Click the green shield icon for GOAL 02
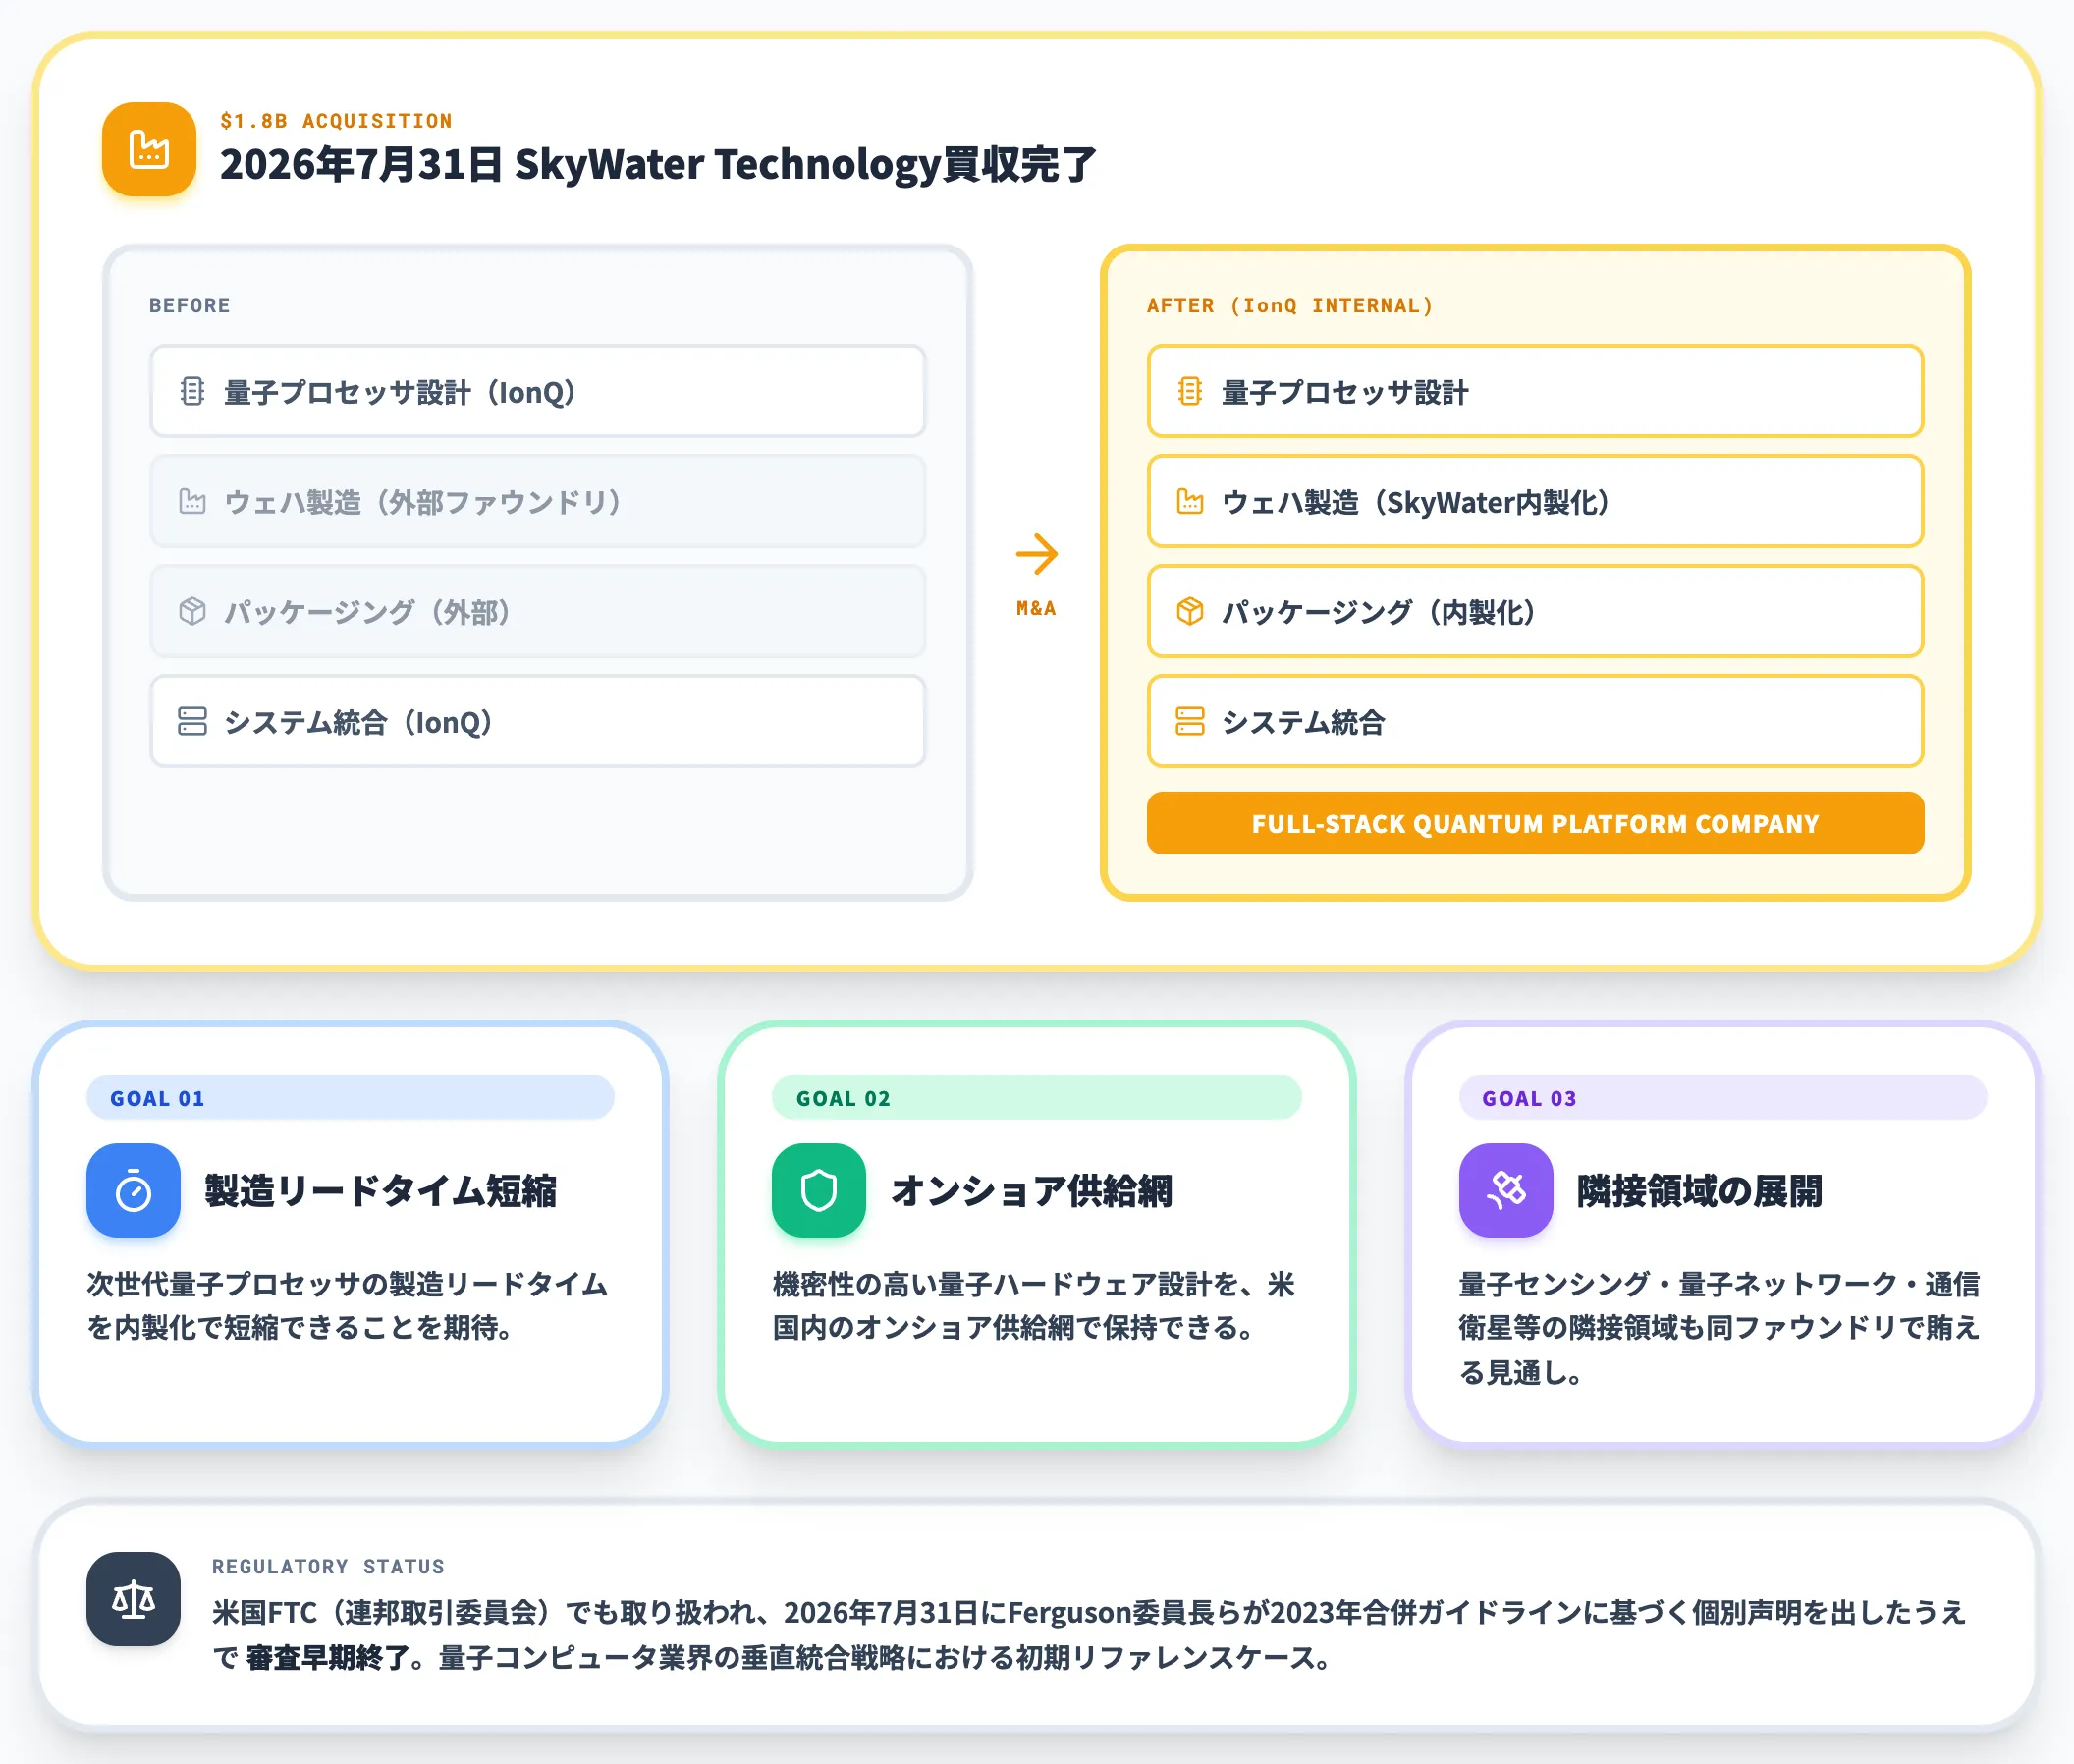Image resolution: width=2074 pixels, height=1764 pixels. pyautogui.click(x=819, y=1191)
